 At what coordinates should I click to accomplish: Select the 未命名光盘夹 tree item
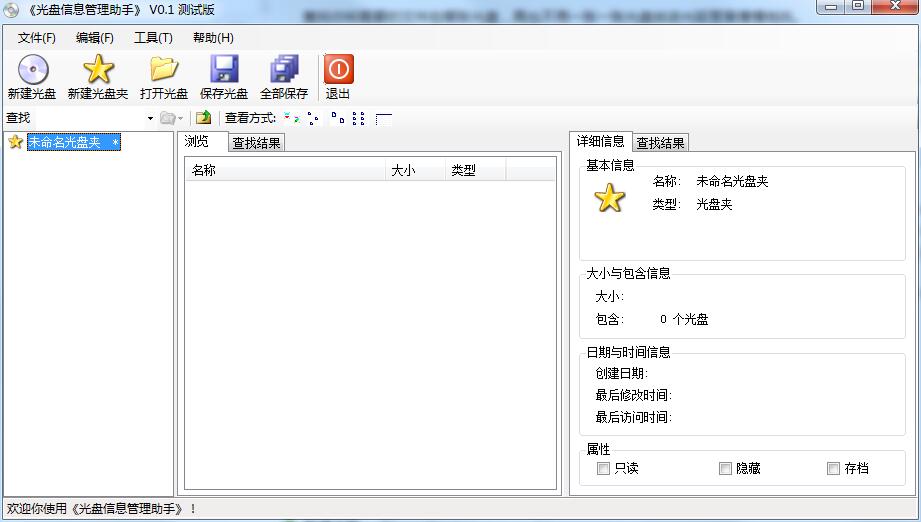pyautogui.click(x=65, y=142)
